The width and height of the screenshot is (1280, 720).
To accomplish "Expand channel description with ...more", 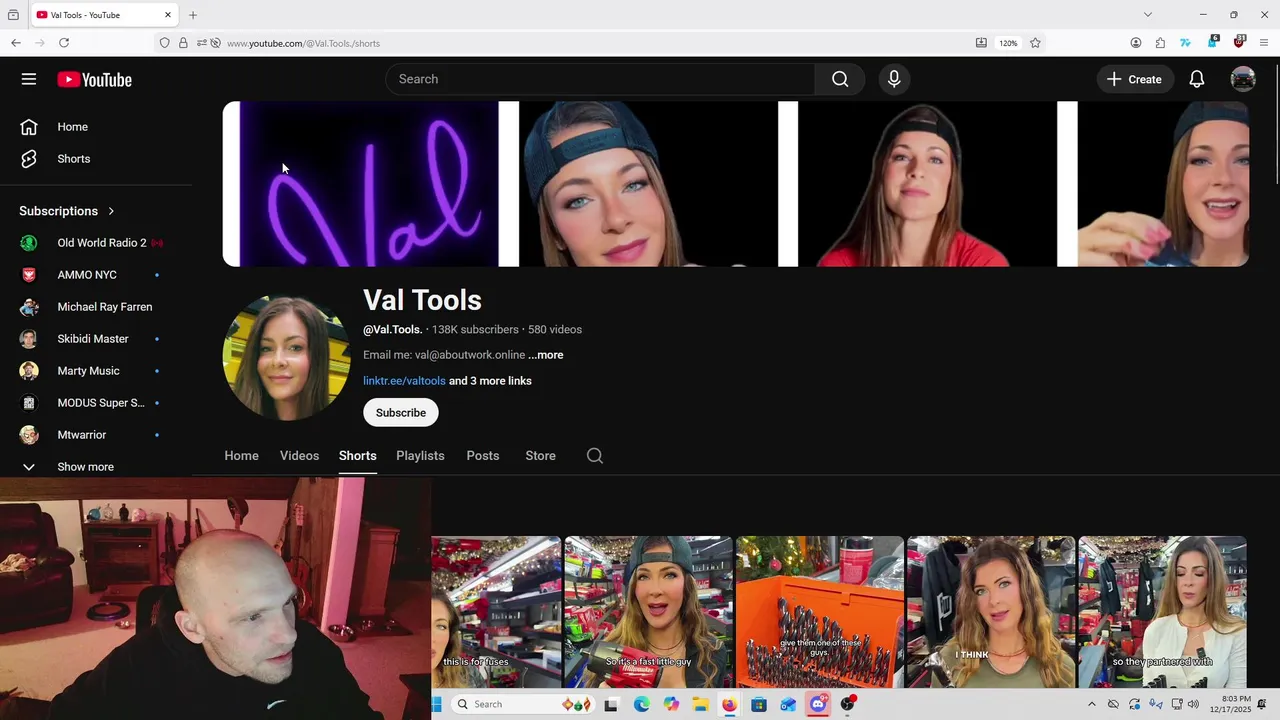I will coord(546,355).
